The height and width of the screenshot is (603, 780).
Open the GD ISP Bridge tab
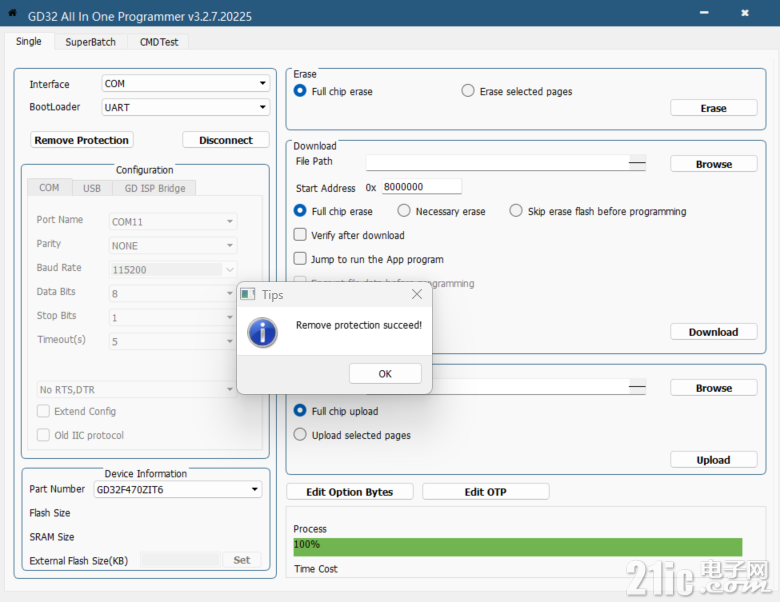(x=155, y=188)
